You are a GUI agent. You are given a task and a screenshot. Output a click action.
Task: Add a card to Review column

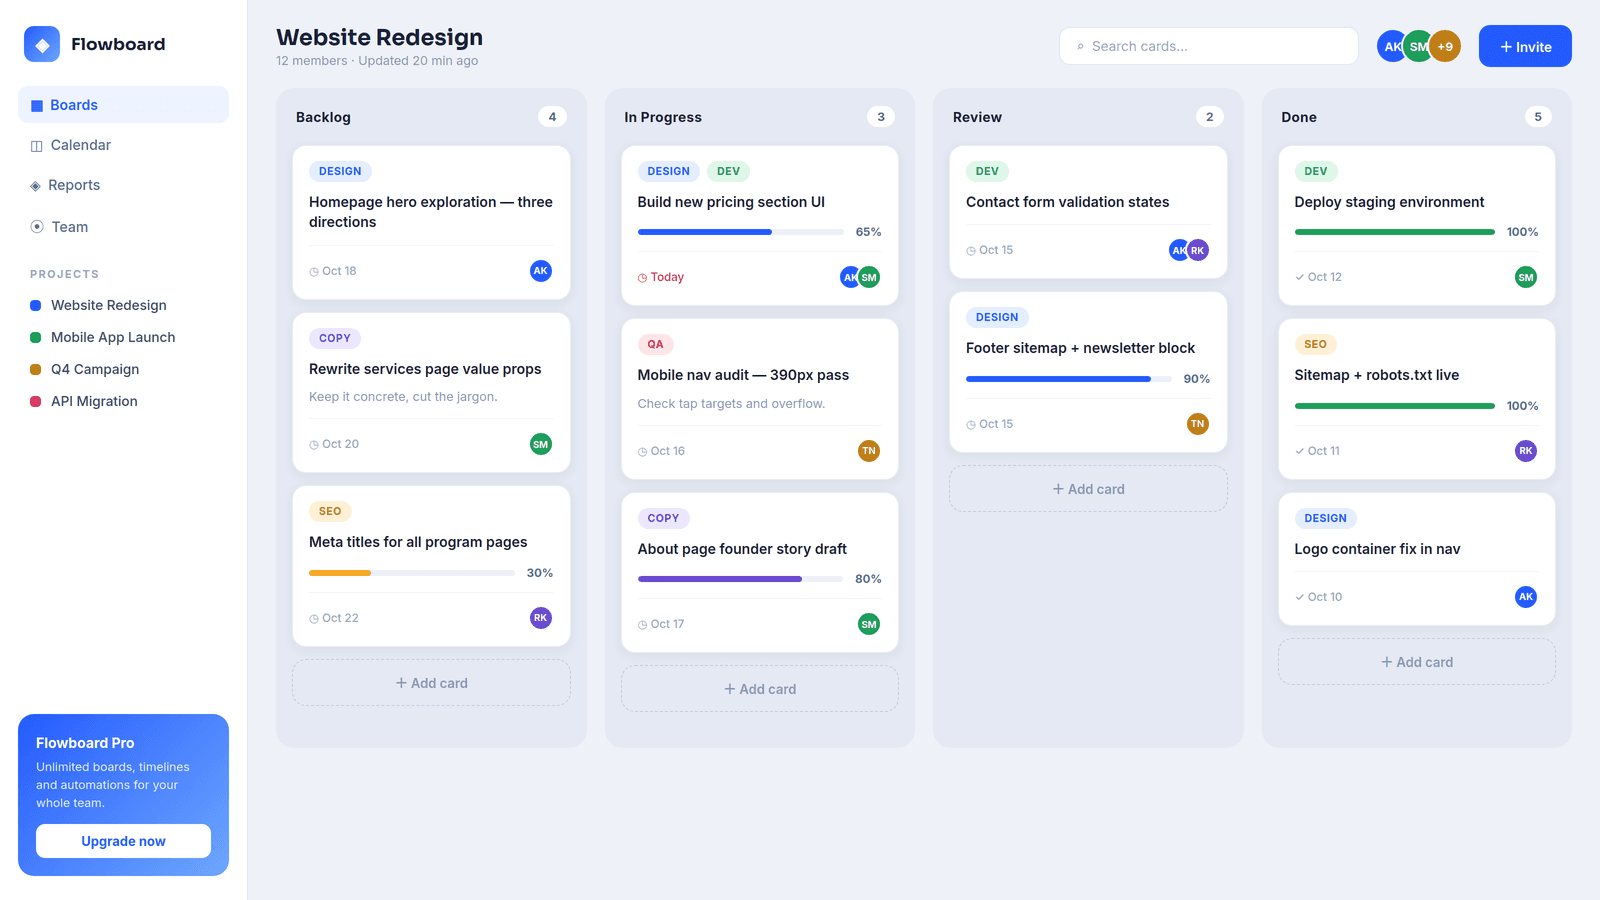(x=1088, y=489)
